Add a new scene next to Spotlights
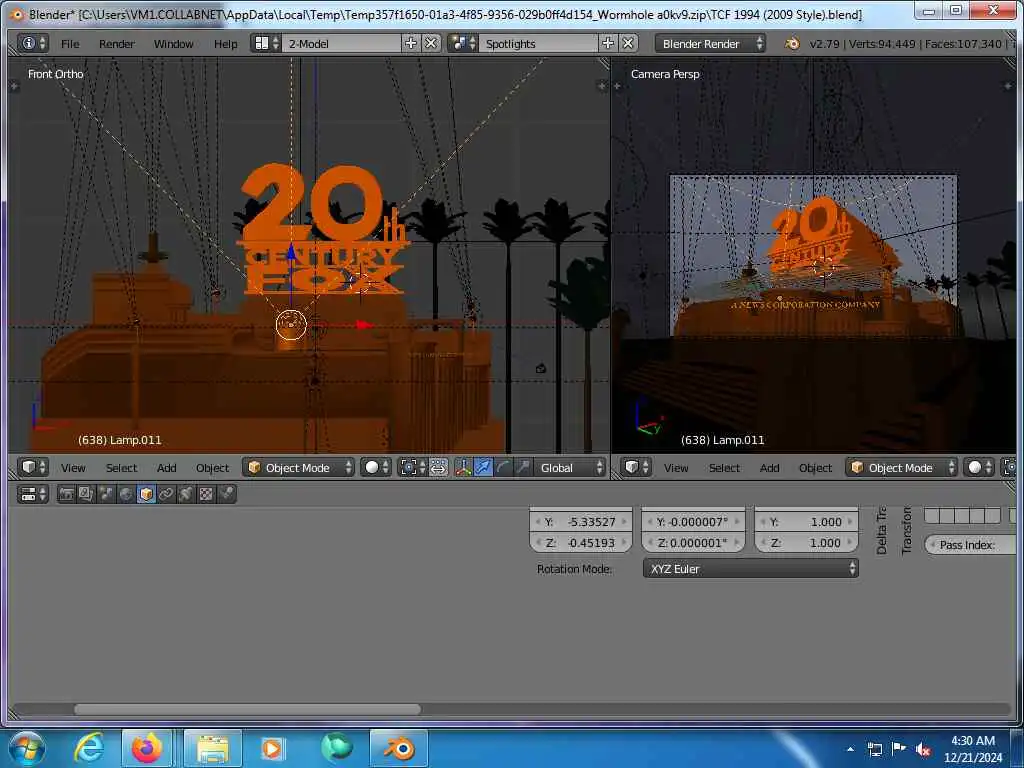This screenshot has height=768, width=1024. click(608, 43)
